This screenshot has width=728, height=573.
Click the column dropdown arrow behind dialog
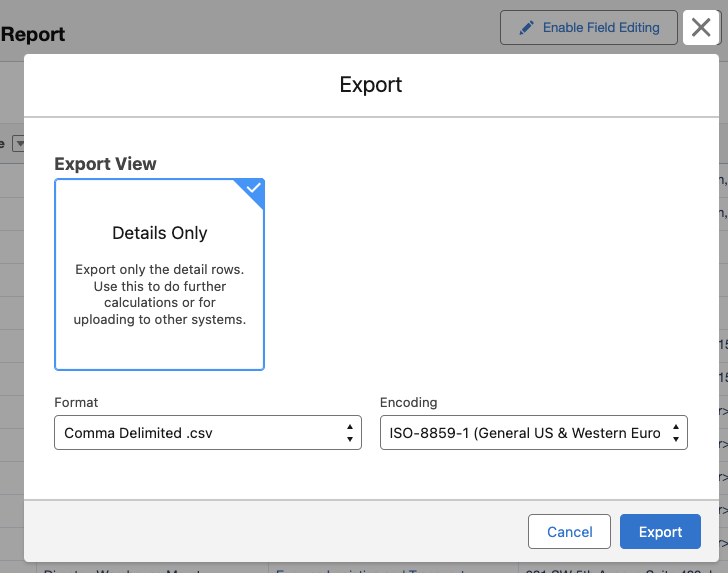point(19,143)
